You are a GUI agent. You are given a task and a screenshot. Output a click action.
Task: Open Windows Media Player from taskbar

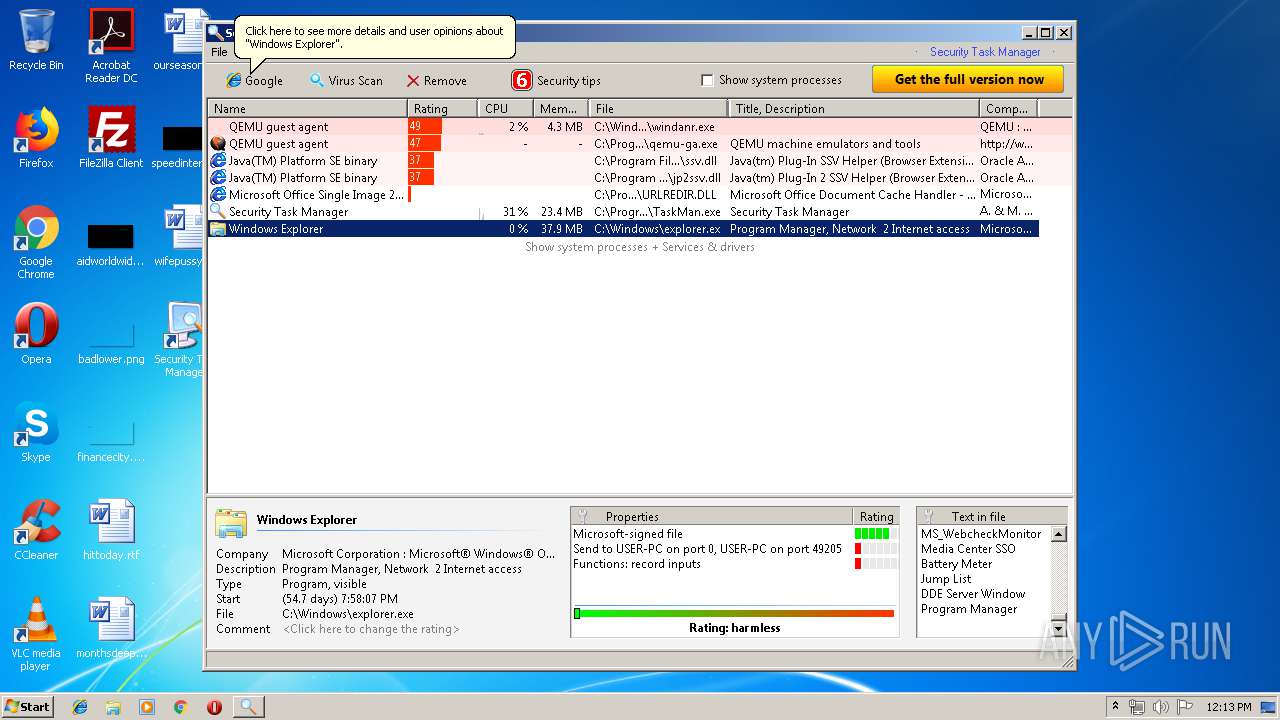(147, 707)
